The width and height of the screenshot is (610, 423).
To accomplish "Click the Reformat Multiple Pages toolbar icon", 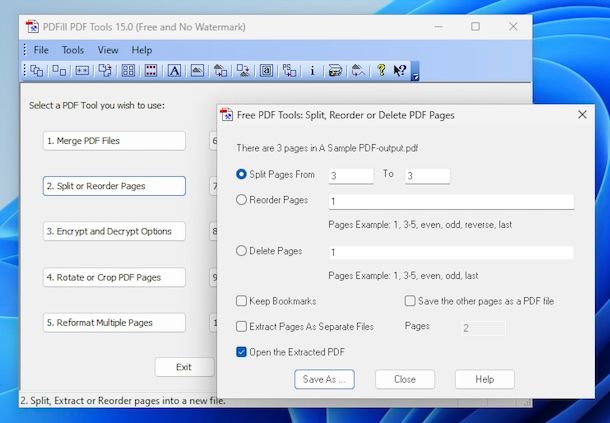I will pyautogui.click(x=128, y=70).
